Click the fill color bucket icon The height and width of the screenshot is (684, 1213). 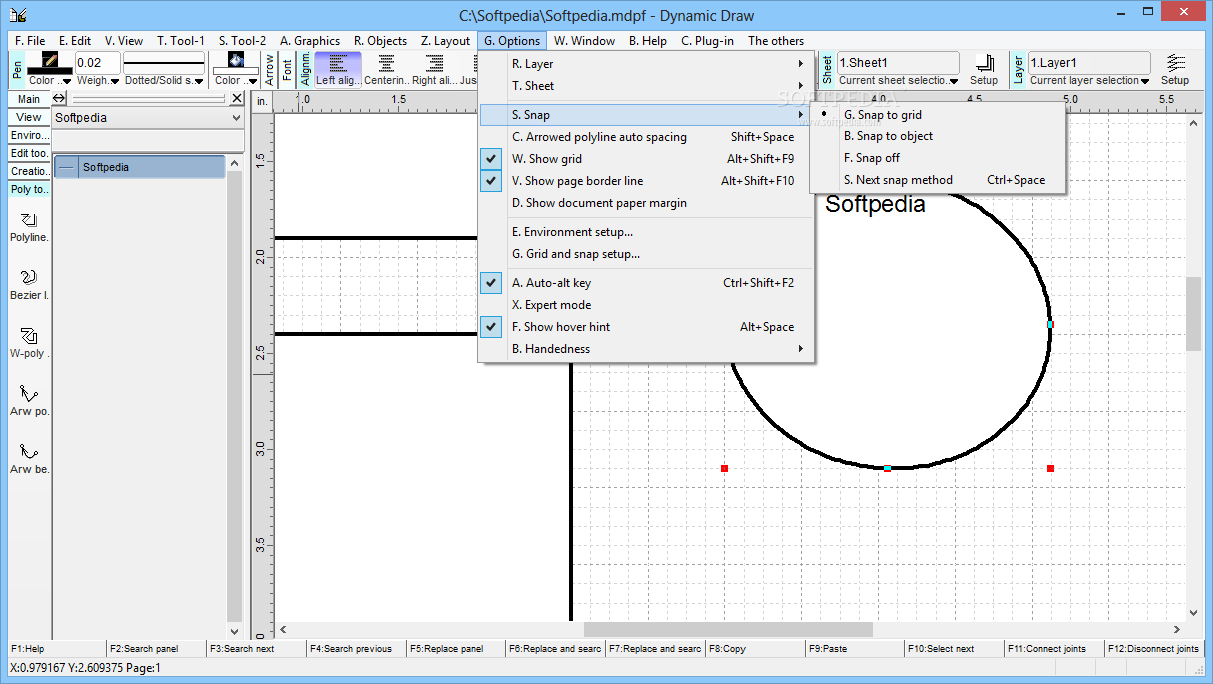pos(236,61)
